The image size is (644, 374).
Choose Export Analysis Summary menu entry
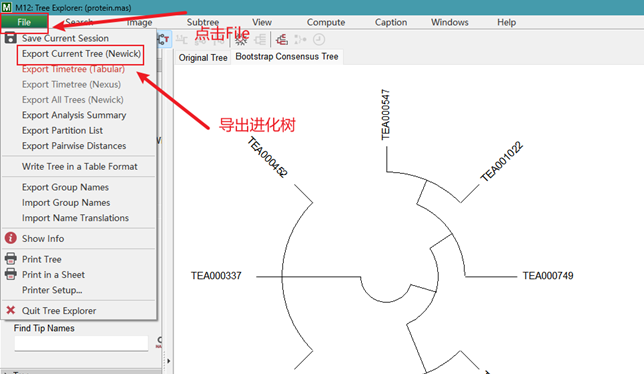(74, 115)
